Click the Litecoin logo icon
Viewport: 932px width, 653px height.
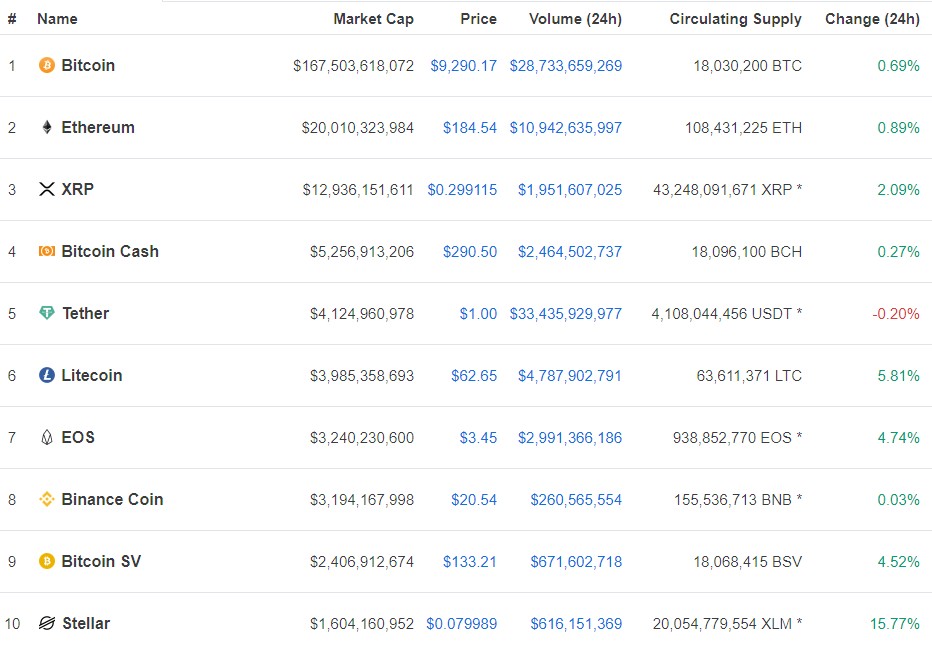(x=46, y=375)
